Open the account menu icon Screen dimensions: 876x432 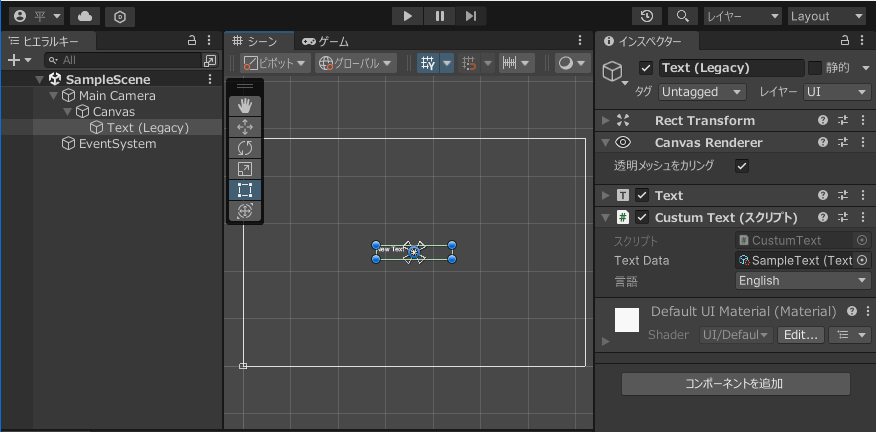pyautogui.click(x=37, y=16)
